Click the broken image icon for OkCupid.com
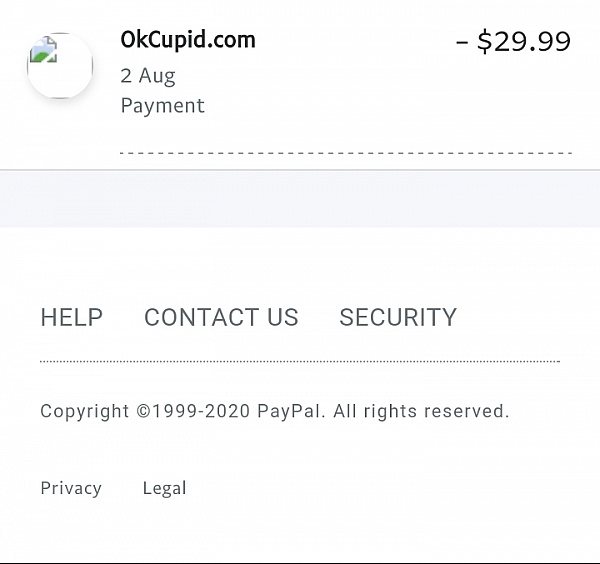This screenshot has width=600, height=564. point(44,49)
